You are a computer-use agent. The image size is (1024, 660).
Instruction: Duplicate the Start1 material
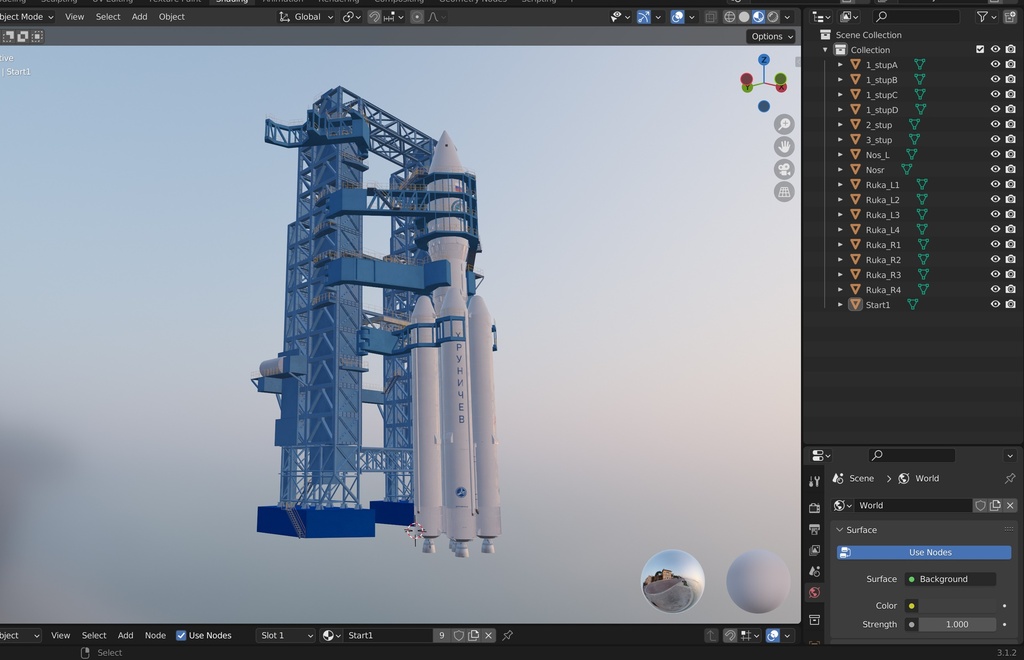tap(473, 635)
